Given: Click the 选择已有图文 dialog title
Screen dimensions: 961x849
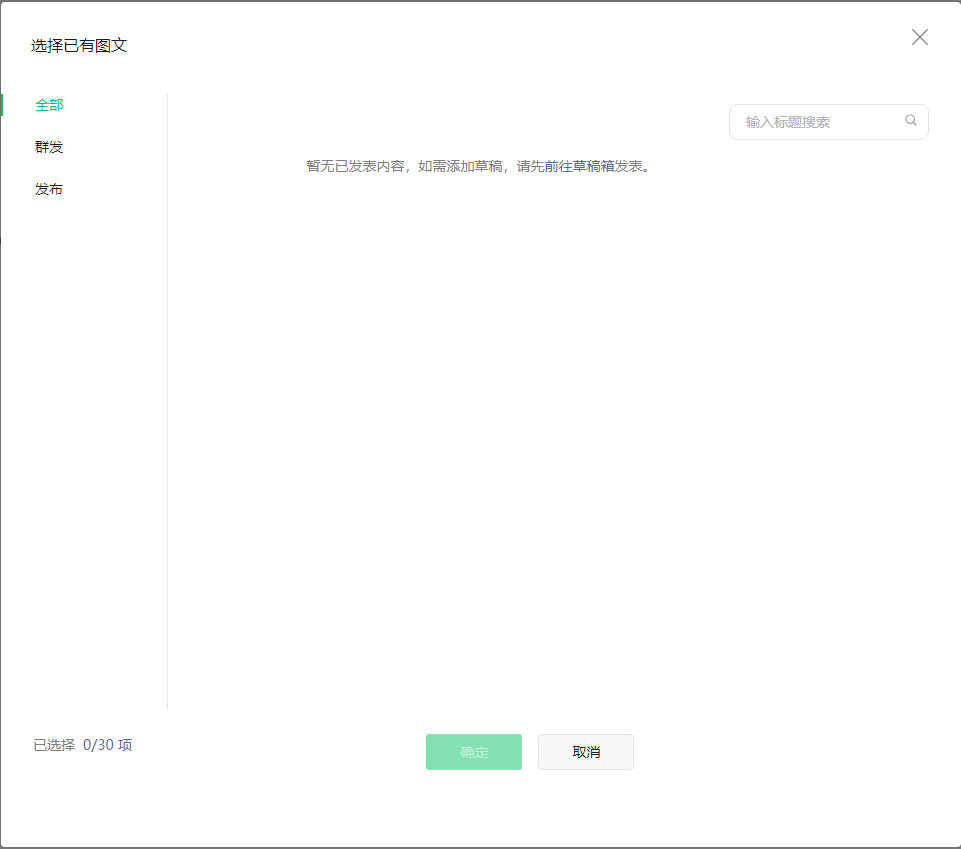Looking at the screenshot, I should coord(79,45).
